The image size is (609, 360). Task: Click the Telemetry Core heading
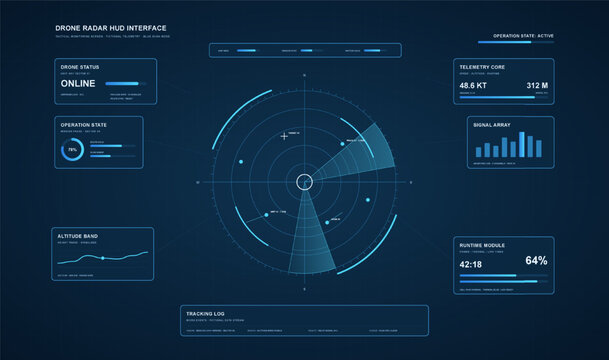point(482,67)
